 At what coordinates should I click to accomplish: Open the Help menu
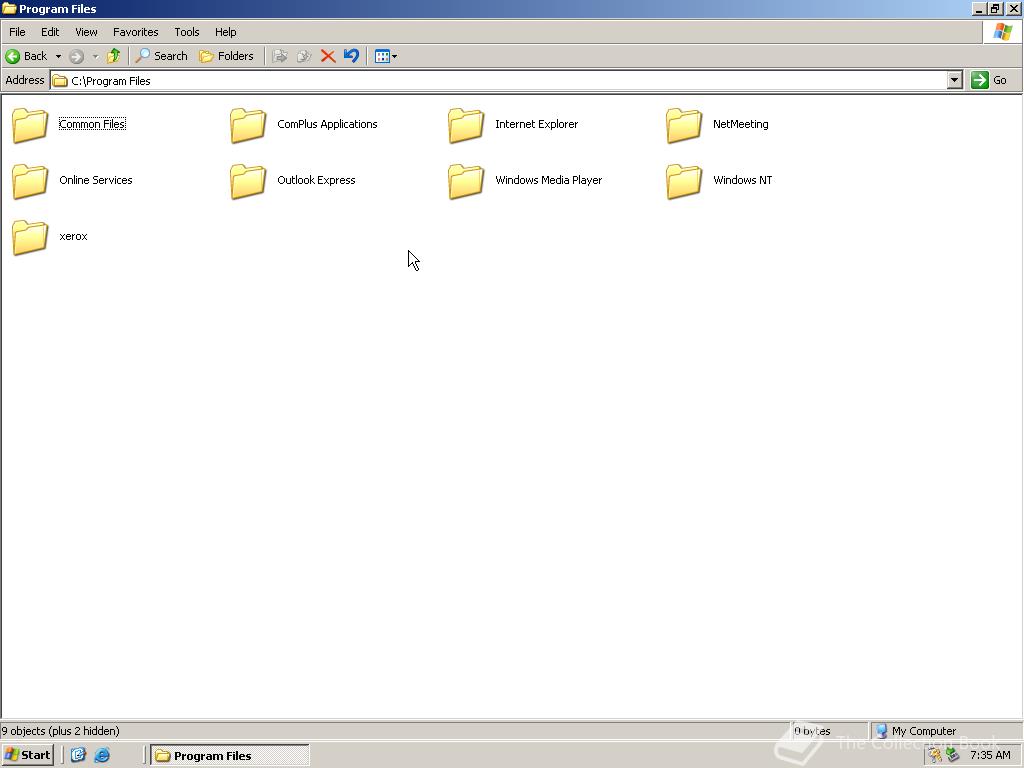[x=225, y=32]
